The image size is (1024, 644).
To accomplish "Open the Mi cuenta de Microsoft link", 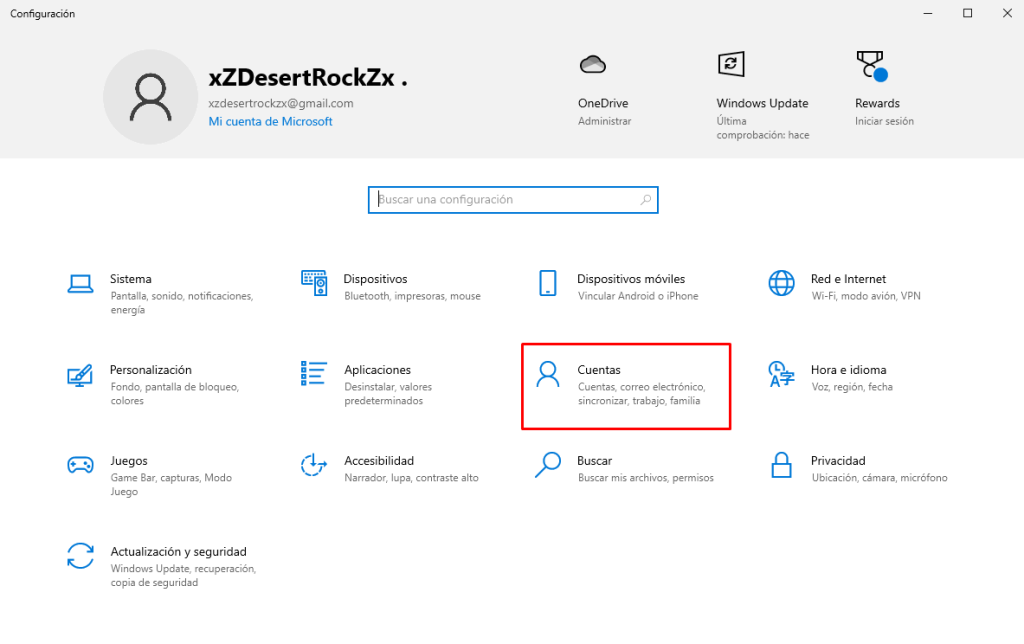I will tap(270, 122).
